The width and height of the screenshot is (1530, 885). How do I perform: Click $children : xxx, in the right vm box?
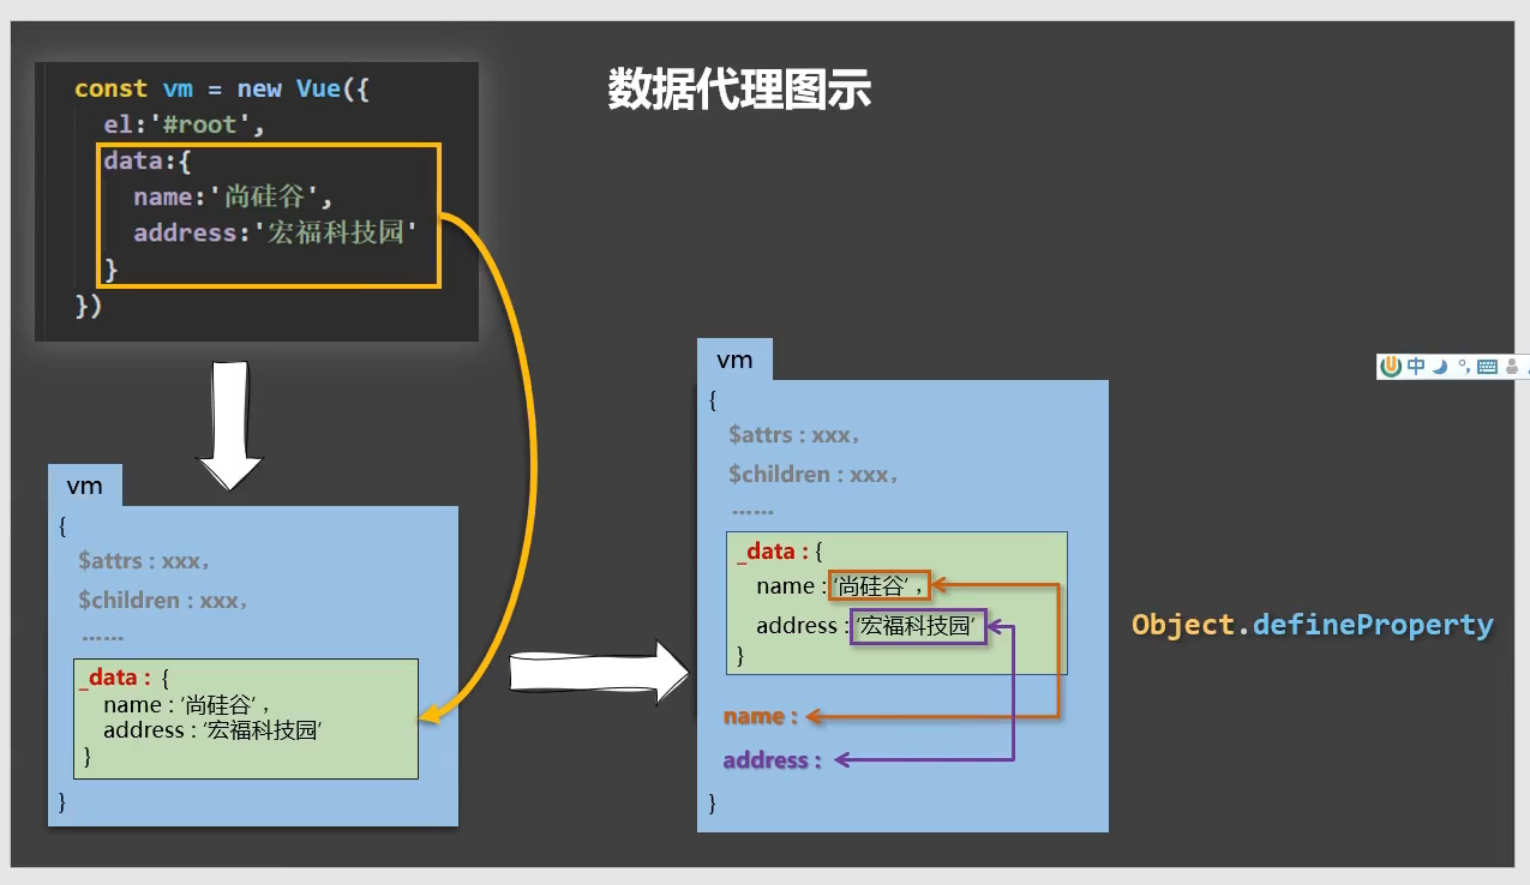[x=813, y=474]
